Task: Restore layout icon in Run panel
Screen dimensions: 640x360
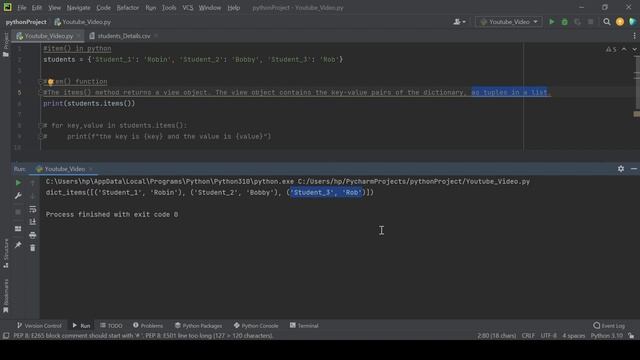Action: pos(18,229)
